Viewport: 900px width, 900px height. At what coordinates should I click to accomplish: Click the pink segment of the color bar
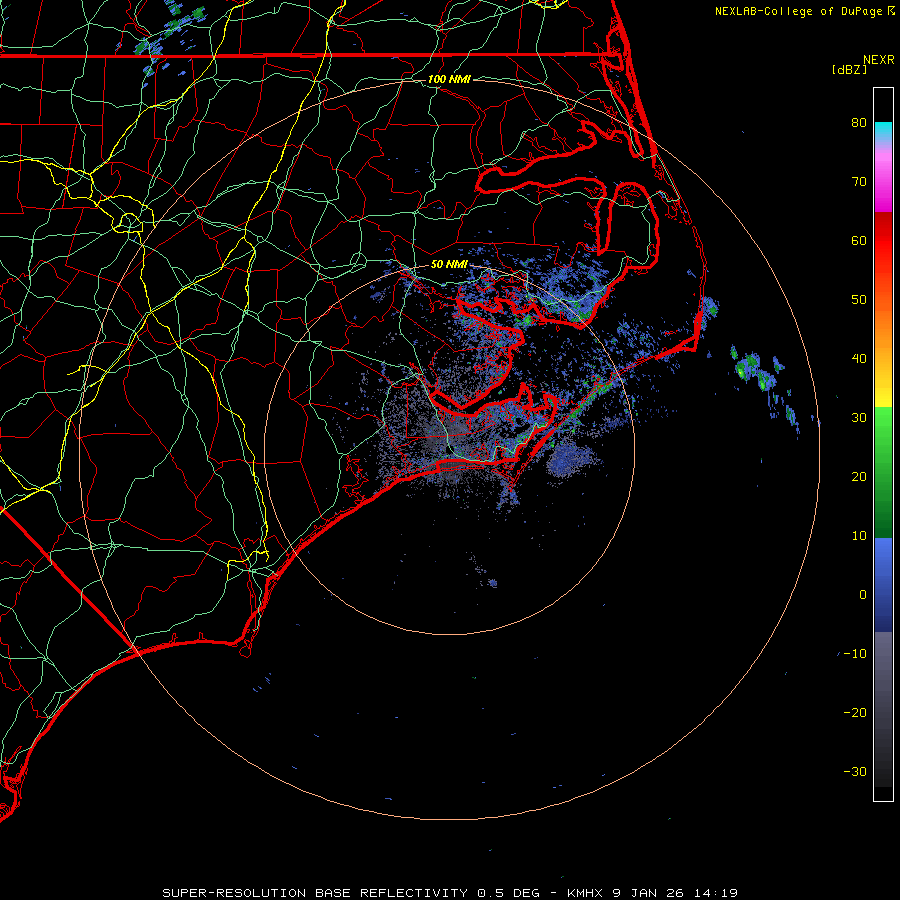(x=883, y=178)
